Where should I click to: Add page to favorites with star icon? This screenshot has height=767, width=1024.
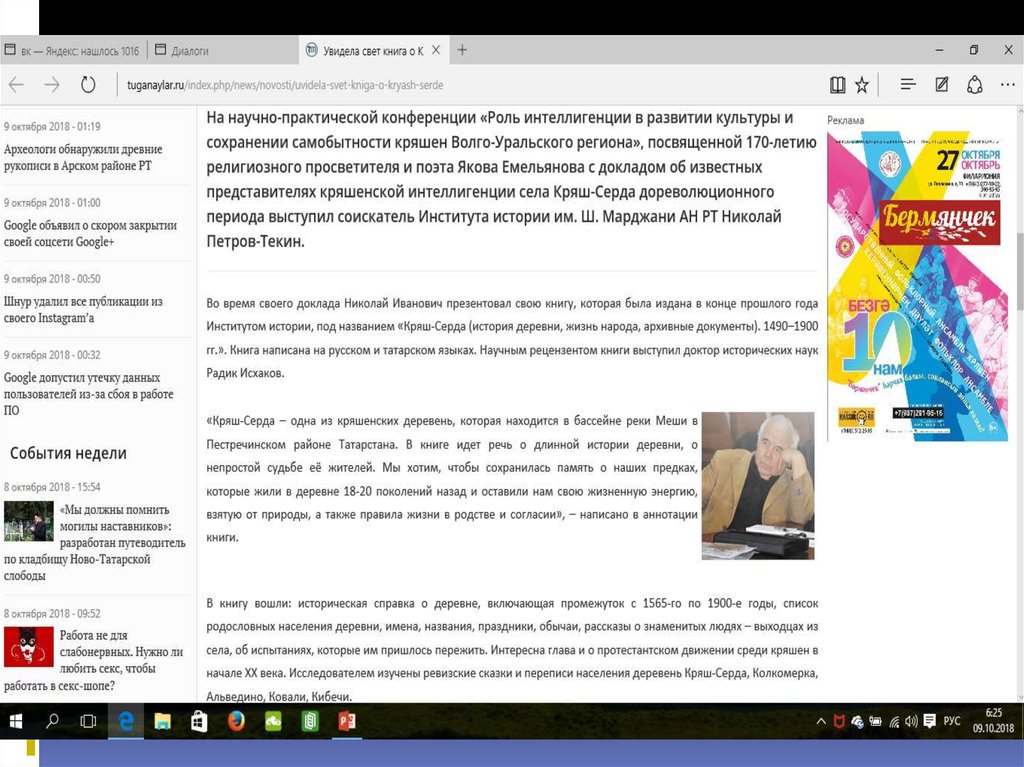[x=862, y=85]
